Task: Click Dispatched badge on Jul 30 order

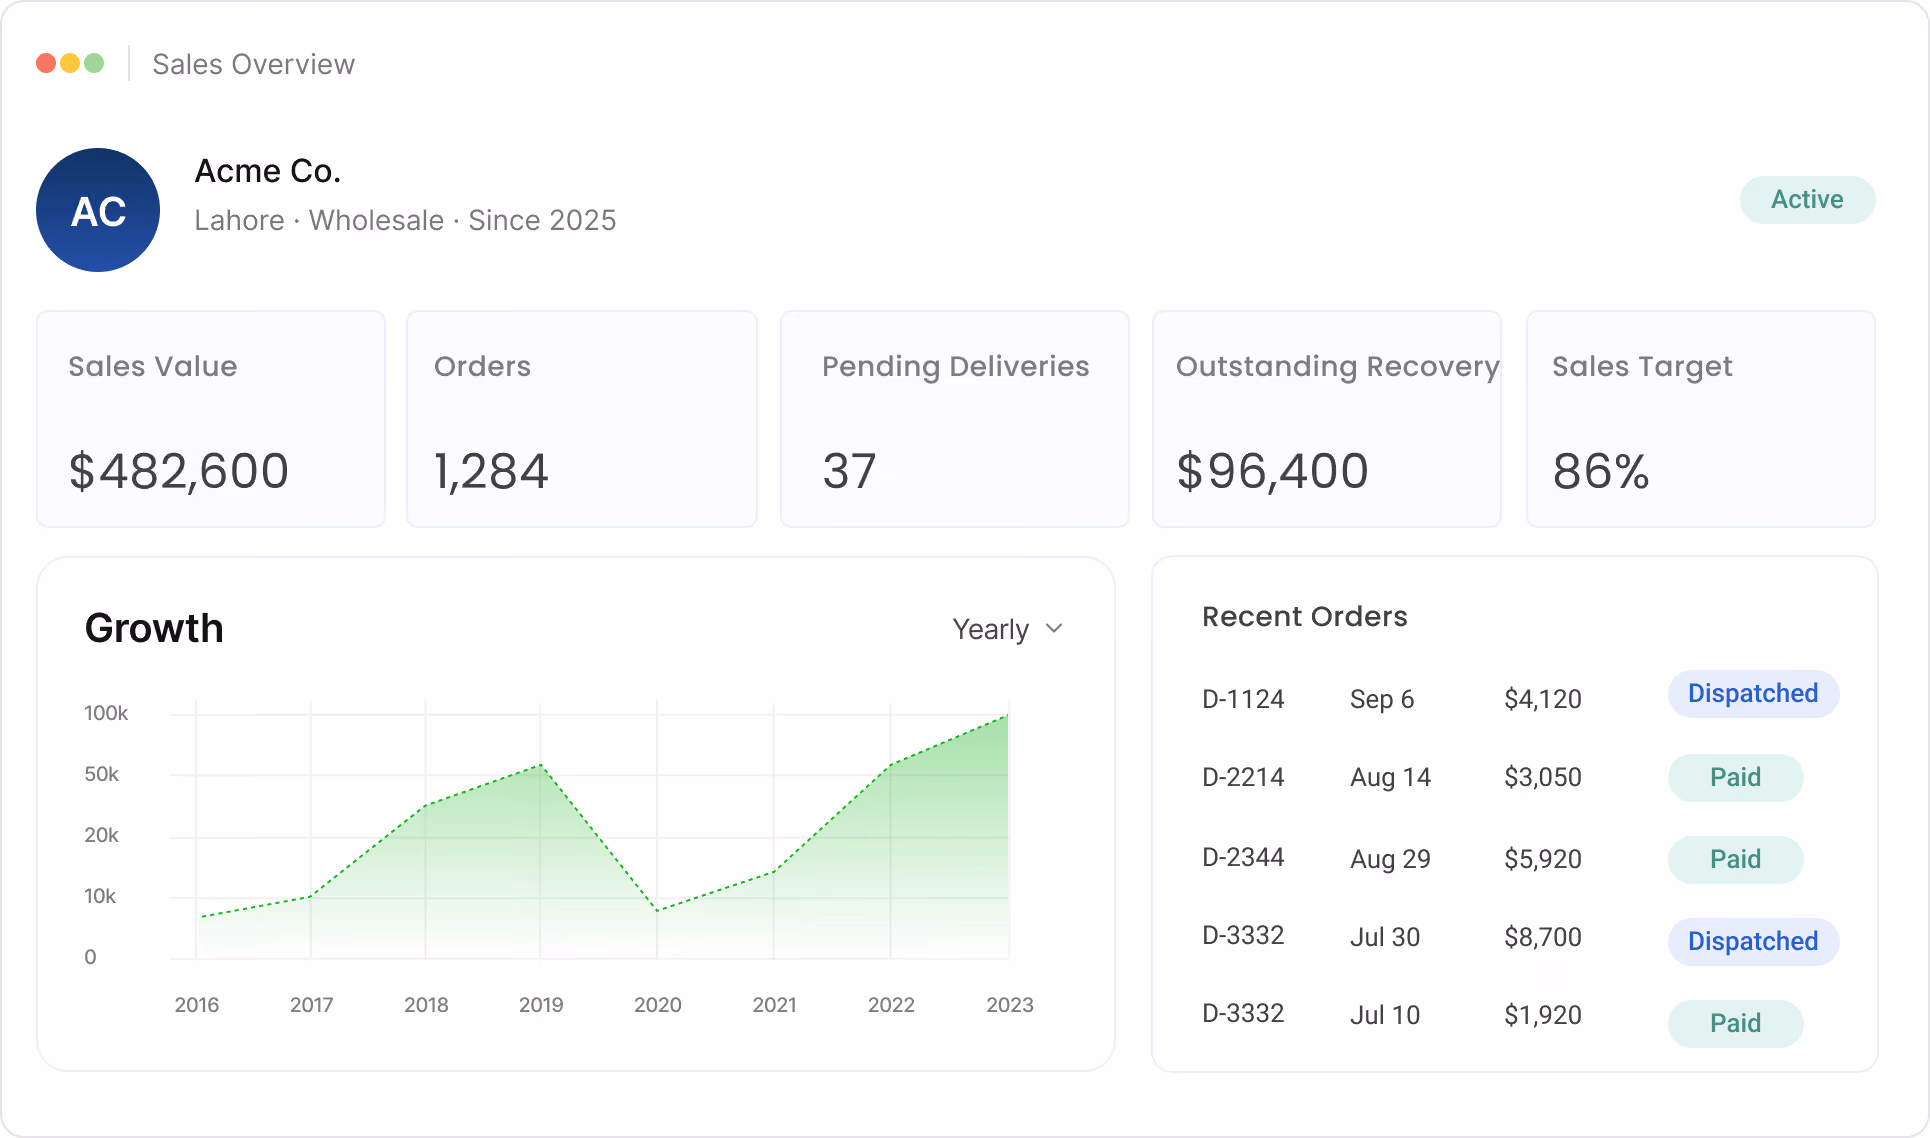Action: (x=1753, y=942)
